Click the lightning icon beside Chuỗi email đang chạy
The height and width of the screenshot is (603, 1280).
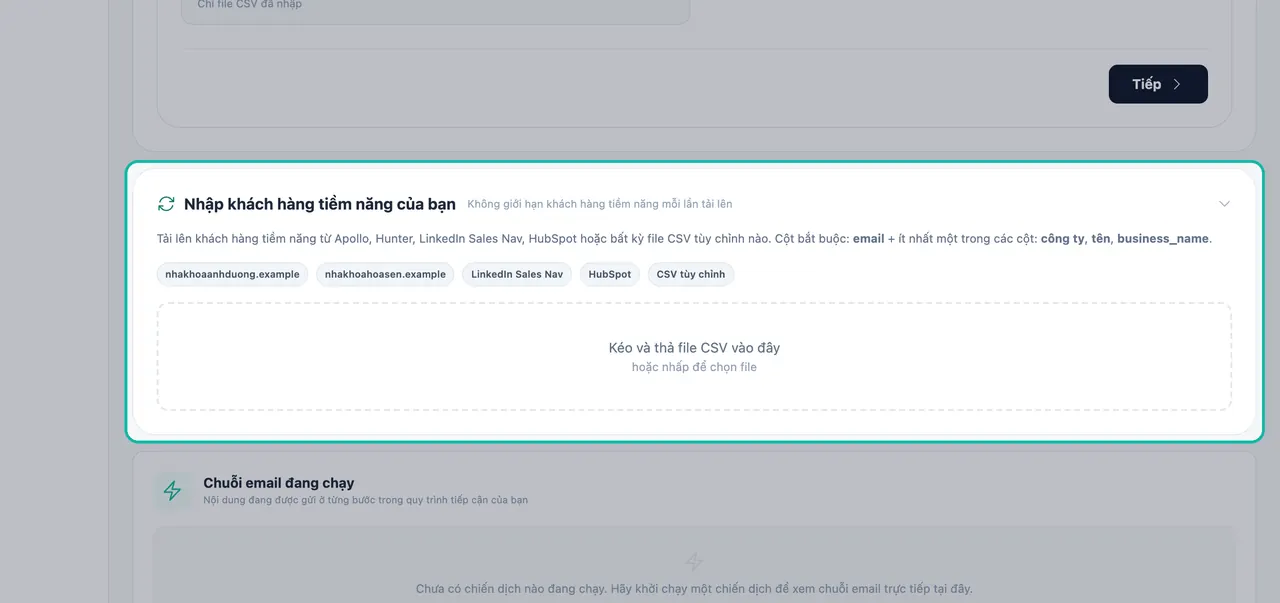pos(172,490)
